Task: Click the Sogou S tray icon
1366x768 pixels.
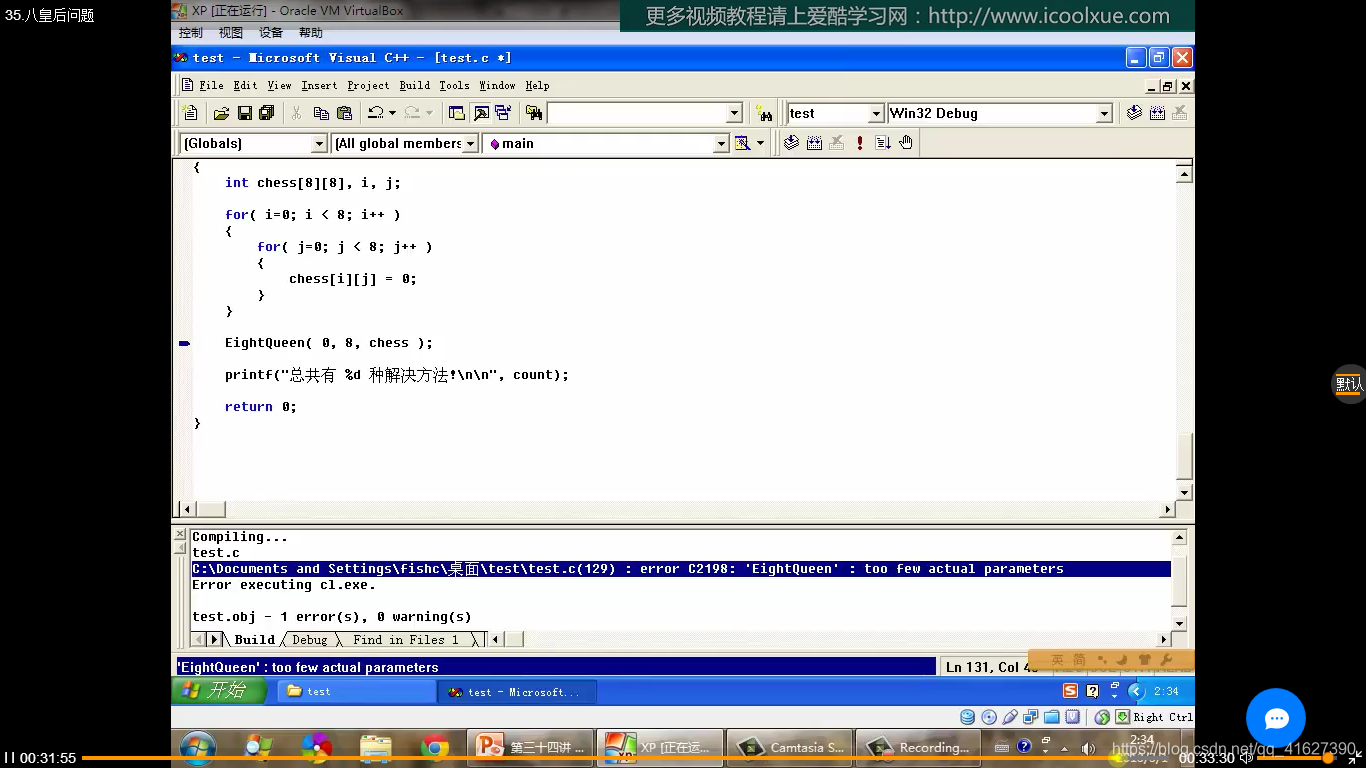Action: click(x=1070, y=691)
